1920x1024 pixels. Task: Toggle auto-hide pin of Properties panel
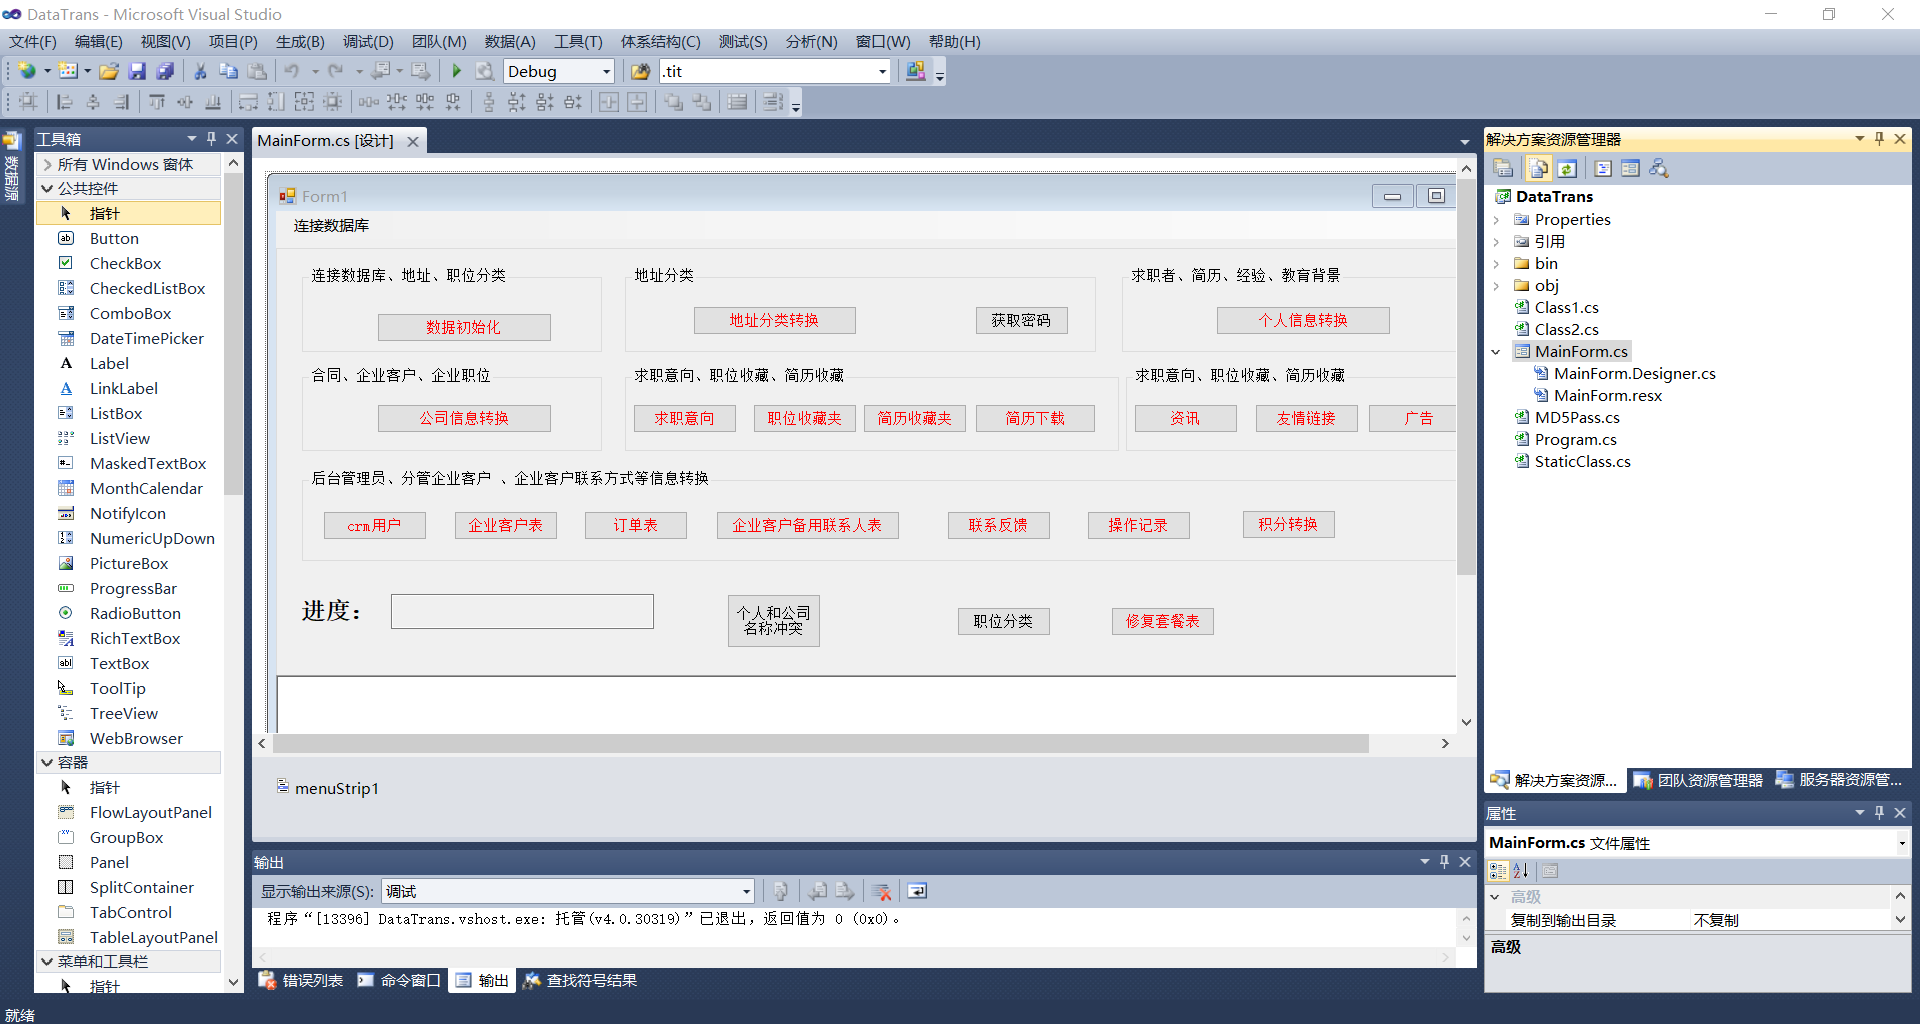tap(1879, 813)
